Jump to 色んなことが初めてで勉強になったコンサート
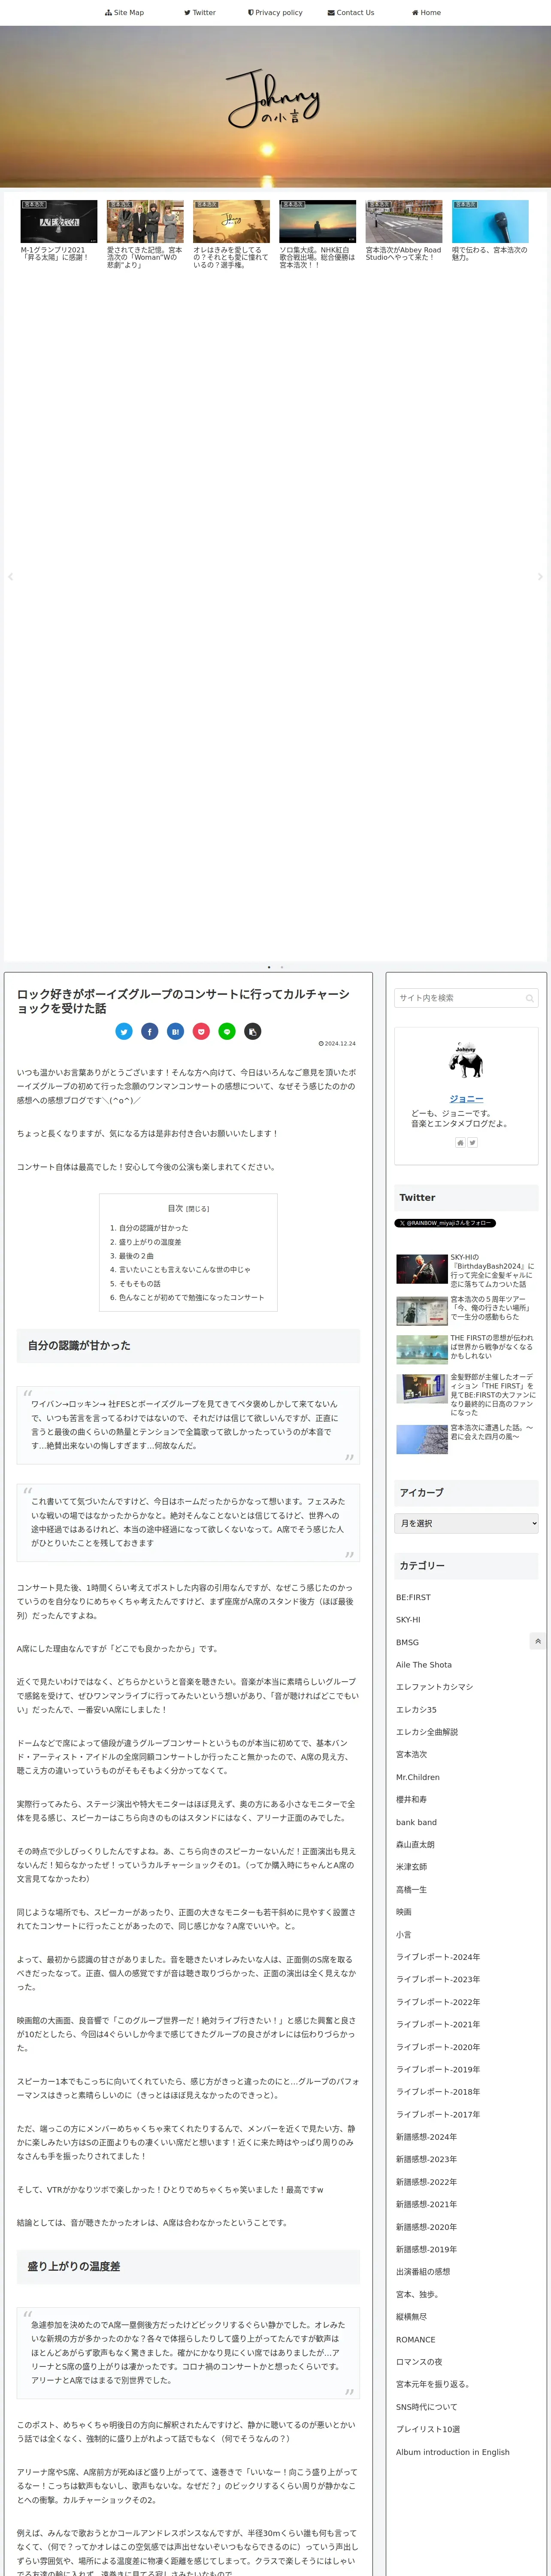This screenshot has width=551, height=2576. point(192,1298)
